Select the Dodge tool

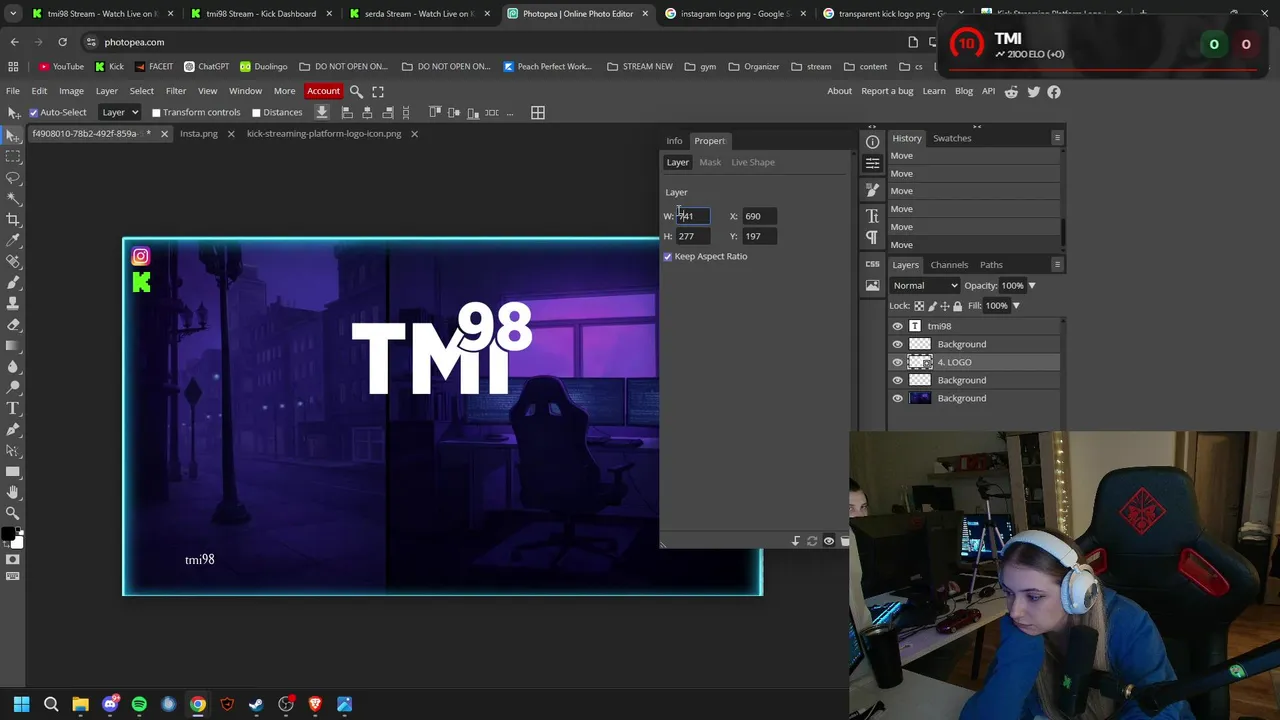click(x=13, y=387)
